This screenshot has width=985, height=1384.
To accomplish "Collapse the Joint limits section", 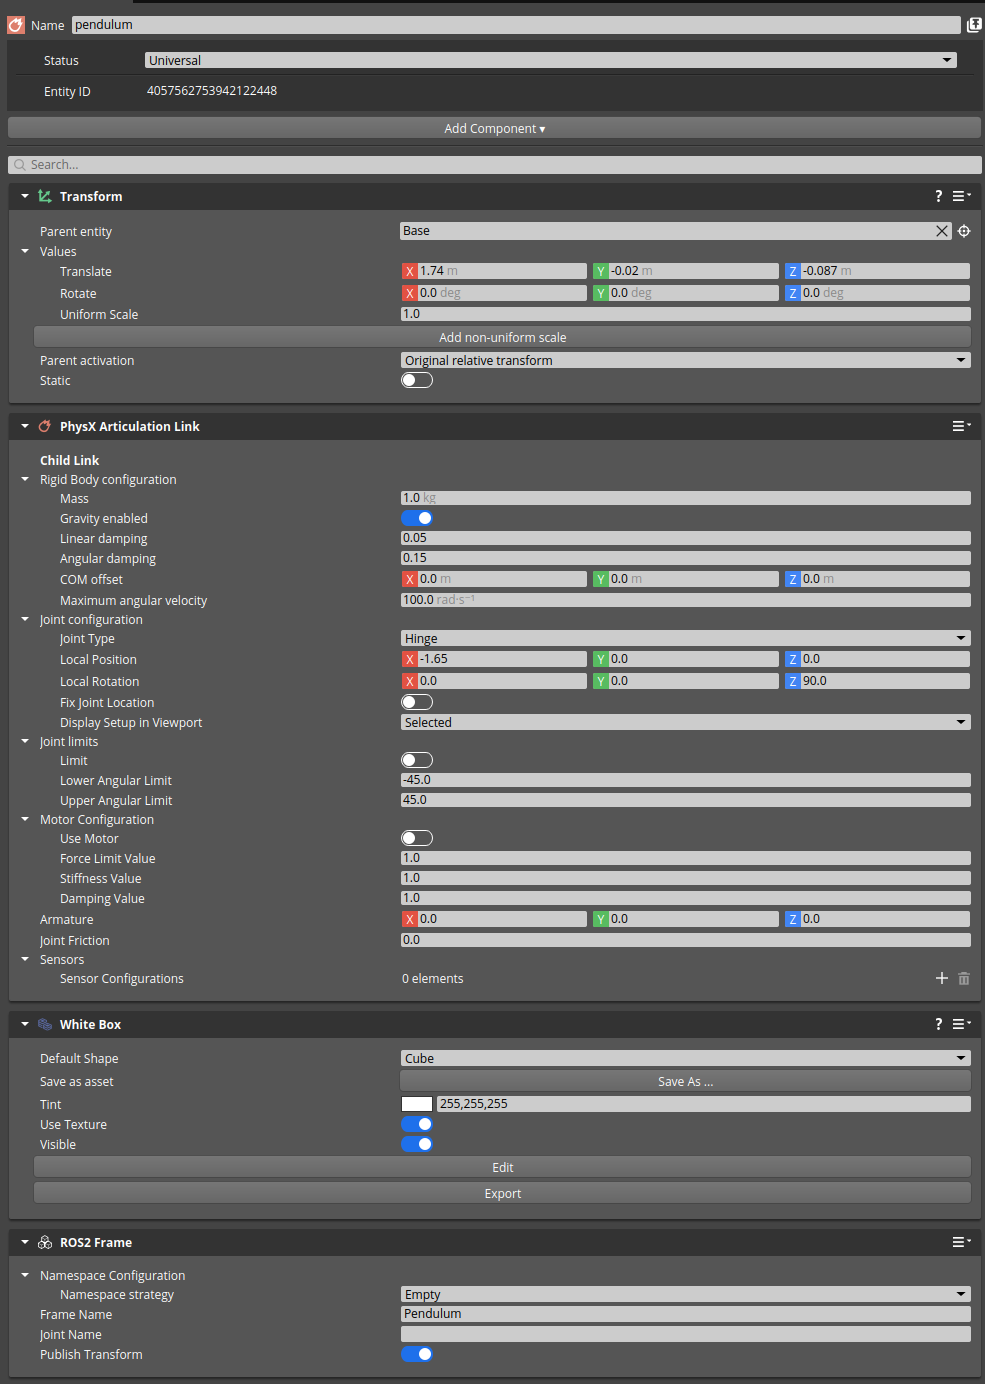I will point(24,741).
